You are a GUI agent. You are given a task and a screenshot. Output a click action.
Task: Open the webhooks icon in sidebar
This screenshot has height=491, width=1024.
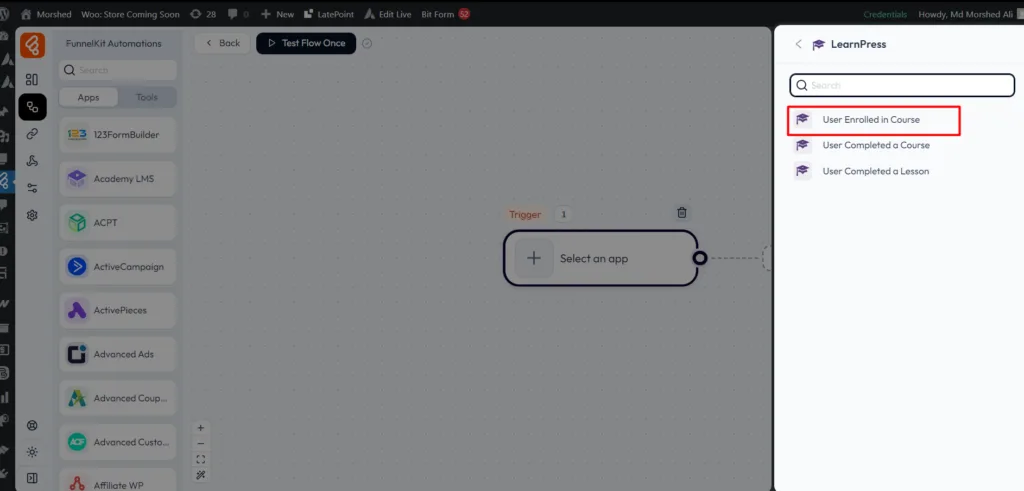coord(32,161)
